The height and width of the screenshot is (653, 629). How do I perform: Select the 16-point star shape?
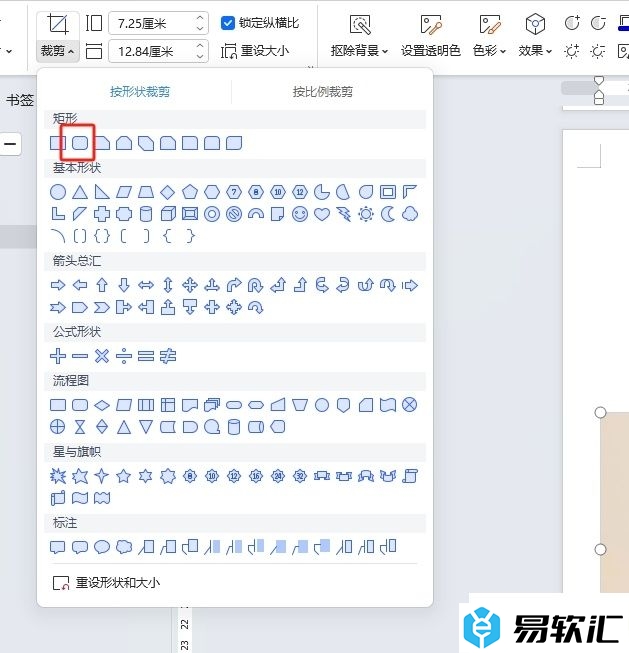[256, 476]
